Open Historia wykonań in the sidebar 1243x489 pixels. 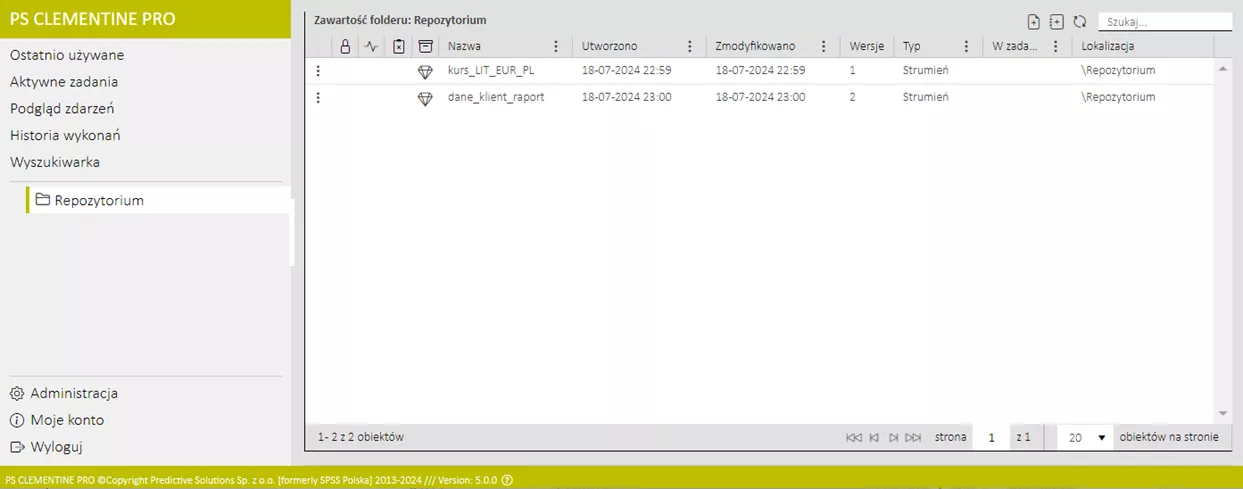coord(65,135)
